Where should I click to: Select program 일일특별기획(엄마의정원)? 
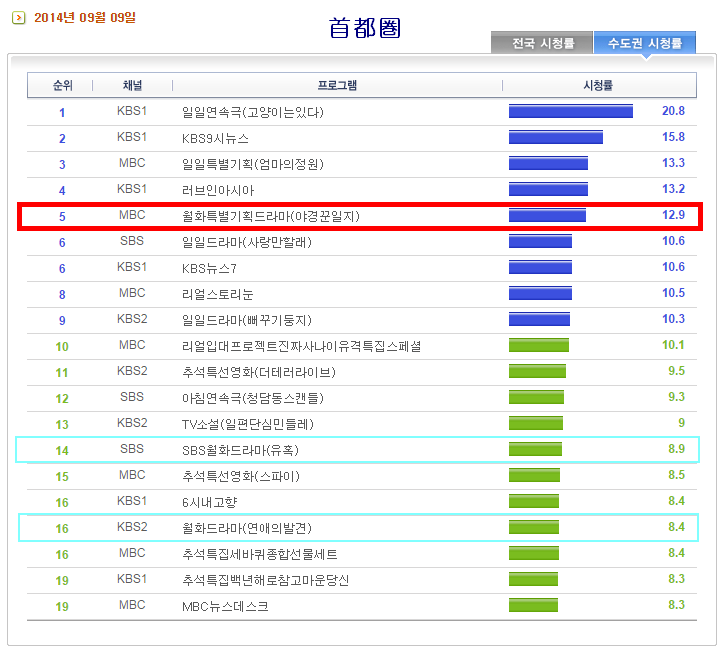[253, 164]
